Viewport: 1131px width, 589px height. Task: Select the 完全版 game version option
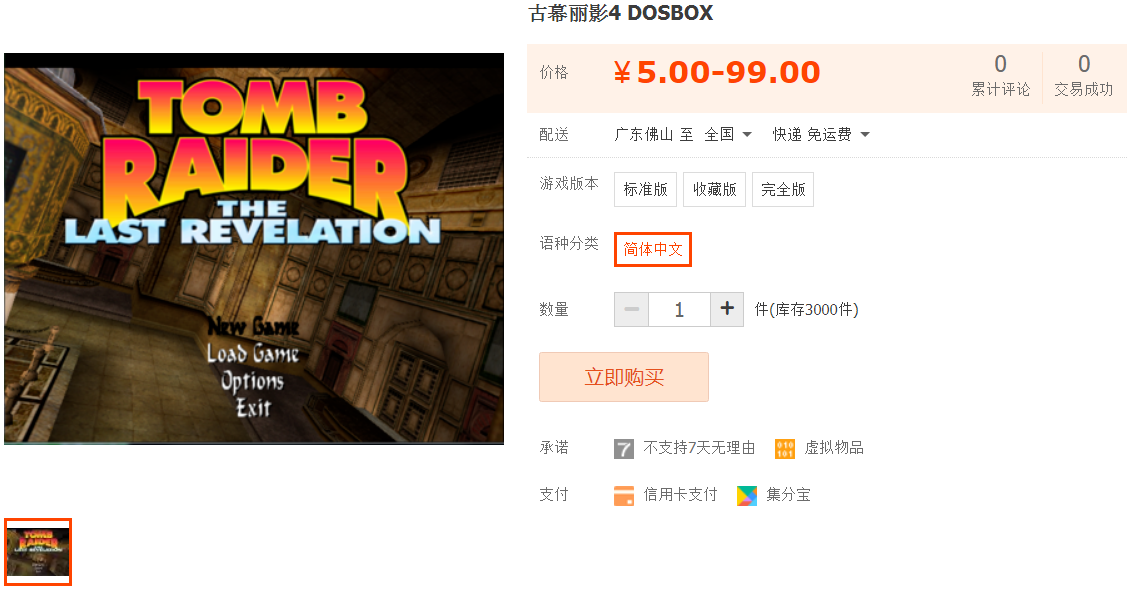click(783, 190)
